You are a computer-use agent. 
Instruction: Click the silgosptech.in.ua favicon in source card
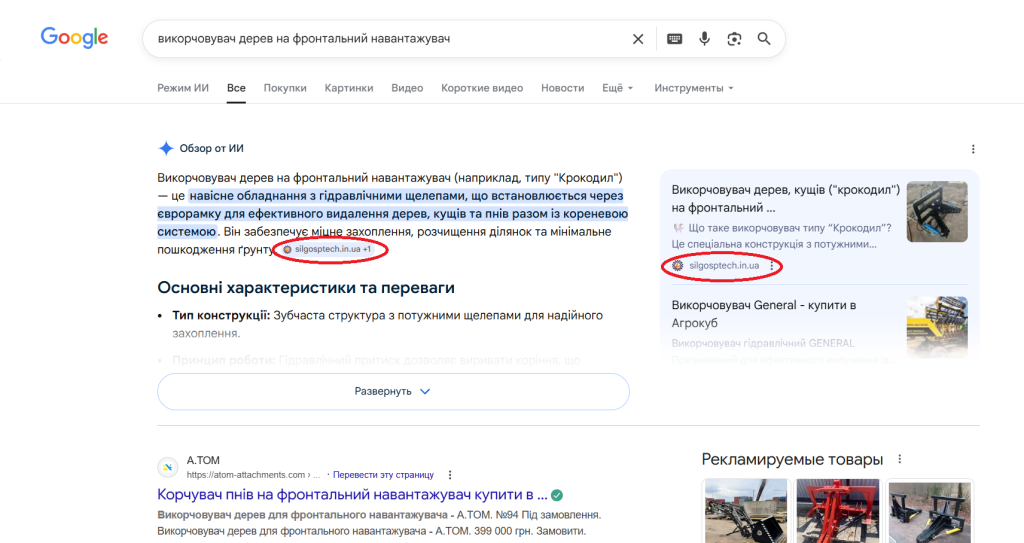coord(678,266)
